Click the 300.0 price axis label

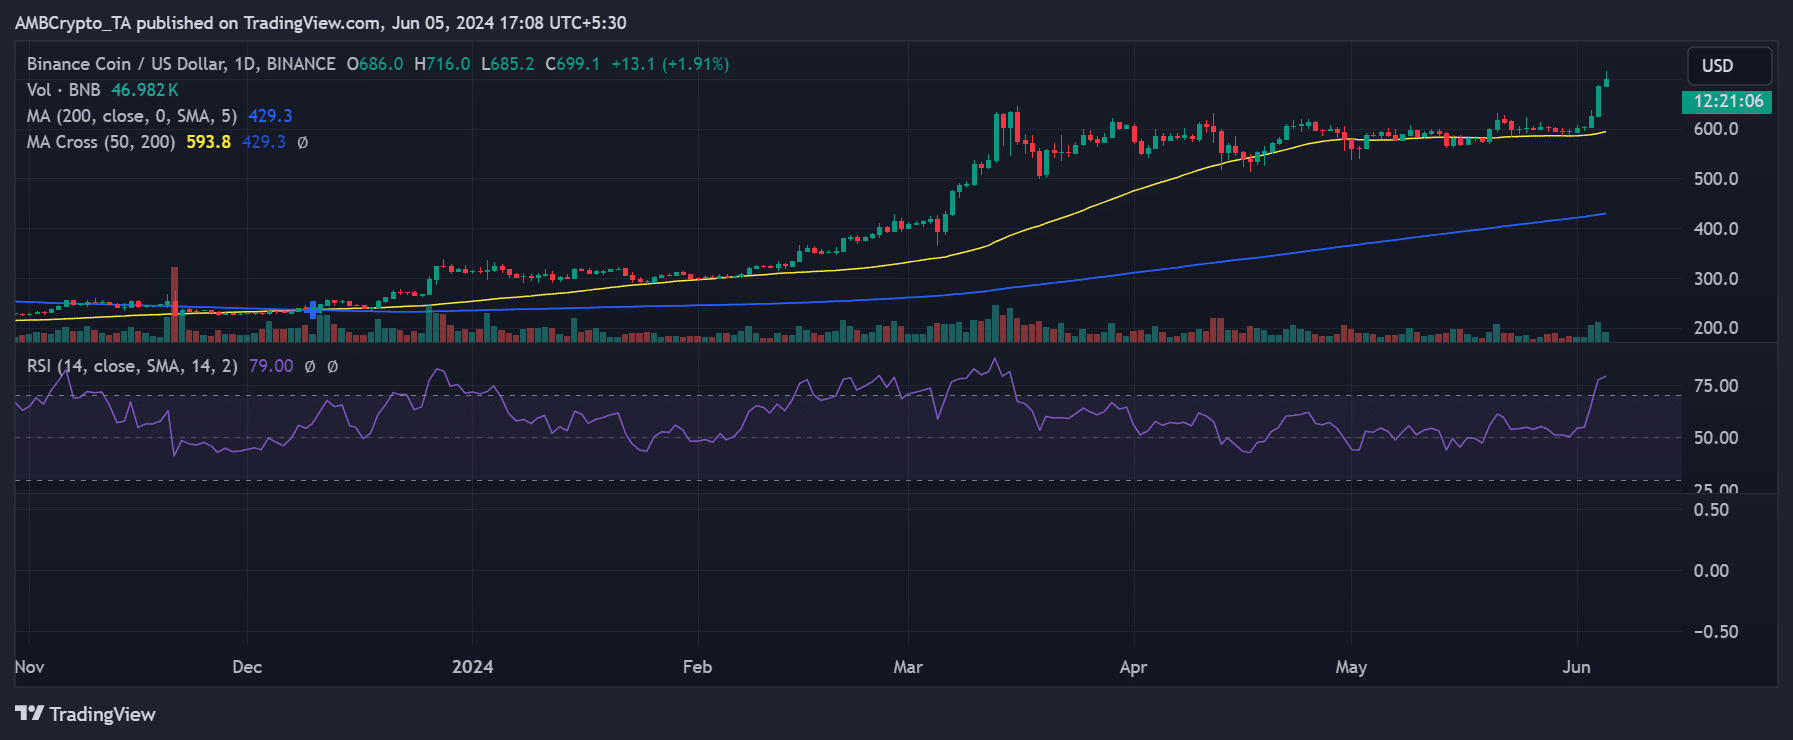point(1716,279)
